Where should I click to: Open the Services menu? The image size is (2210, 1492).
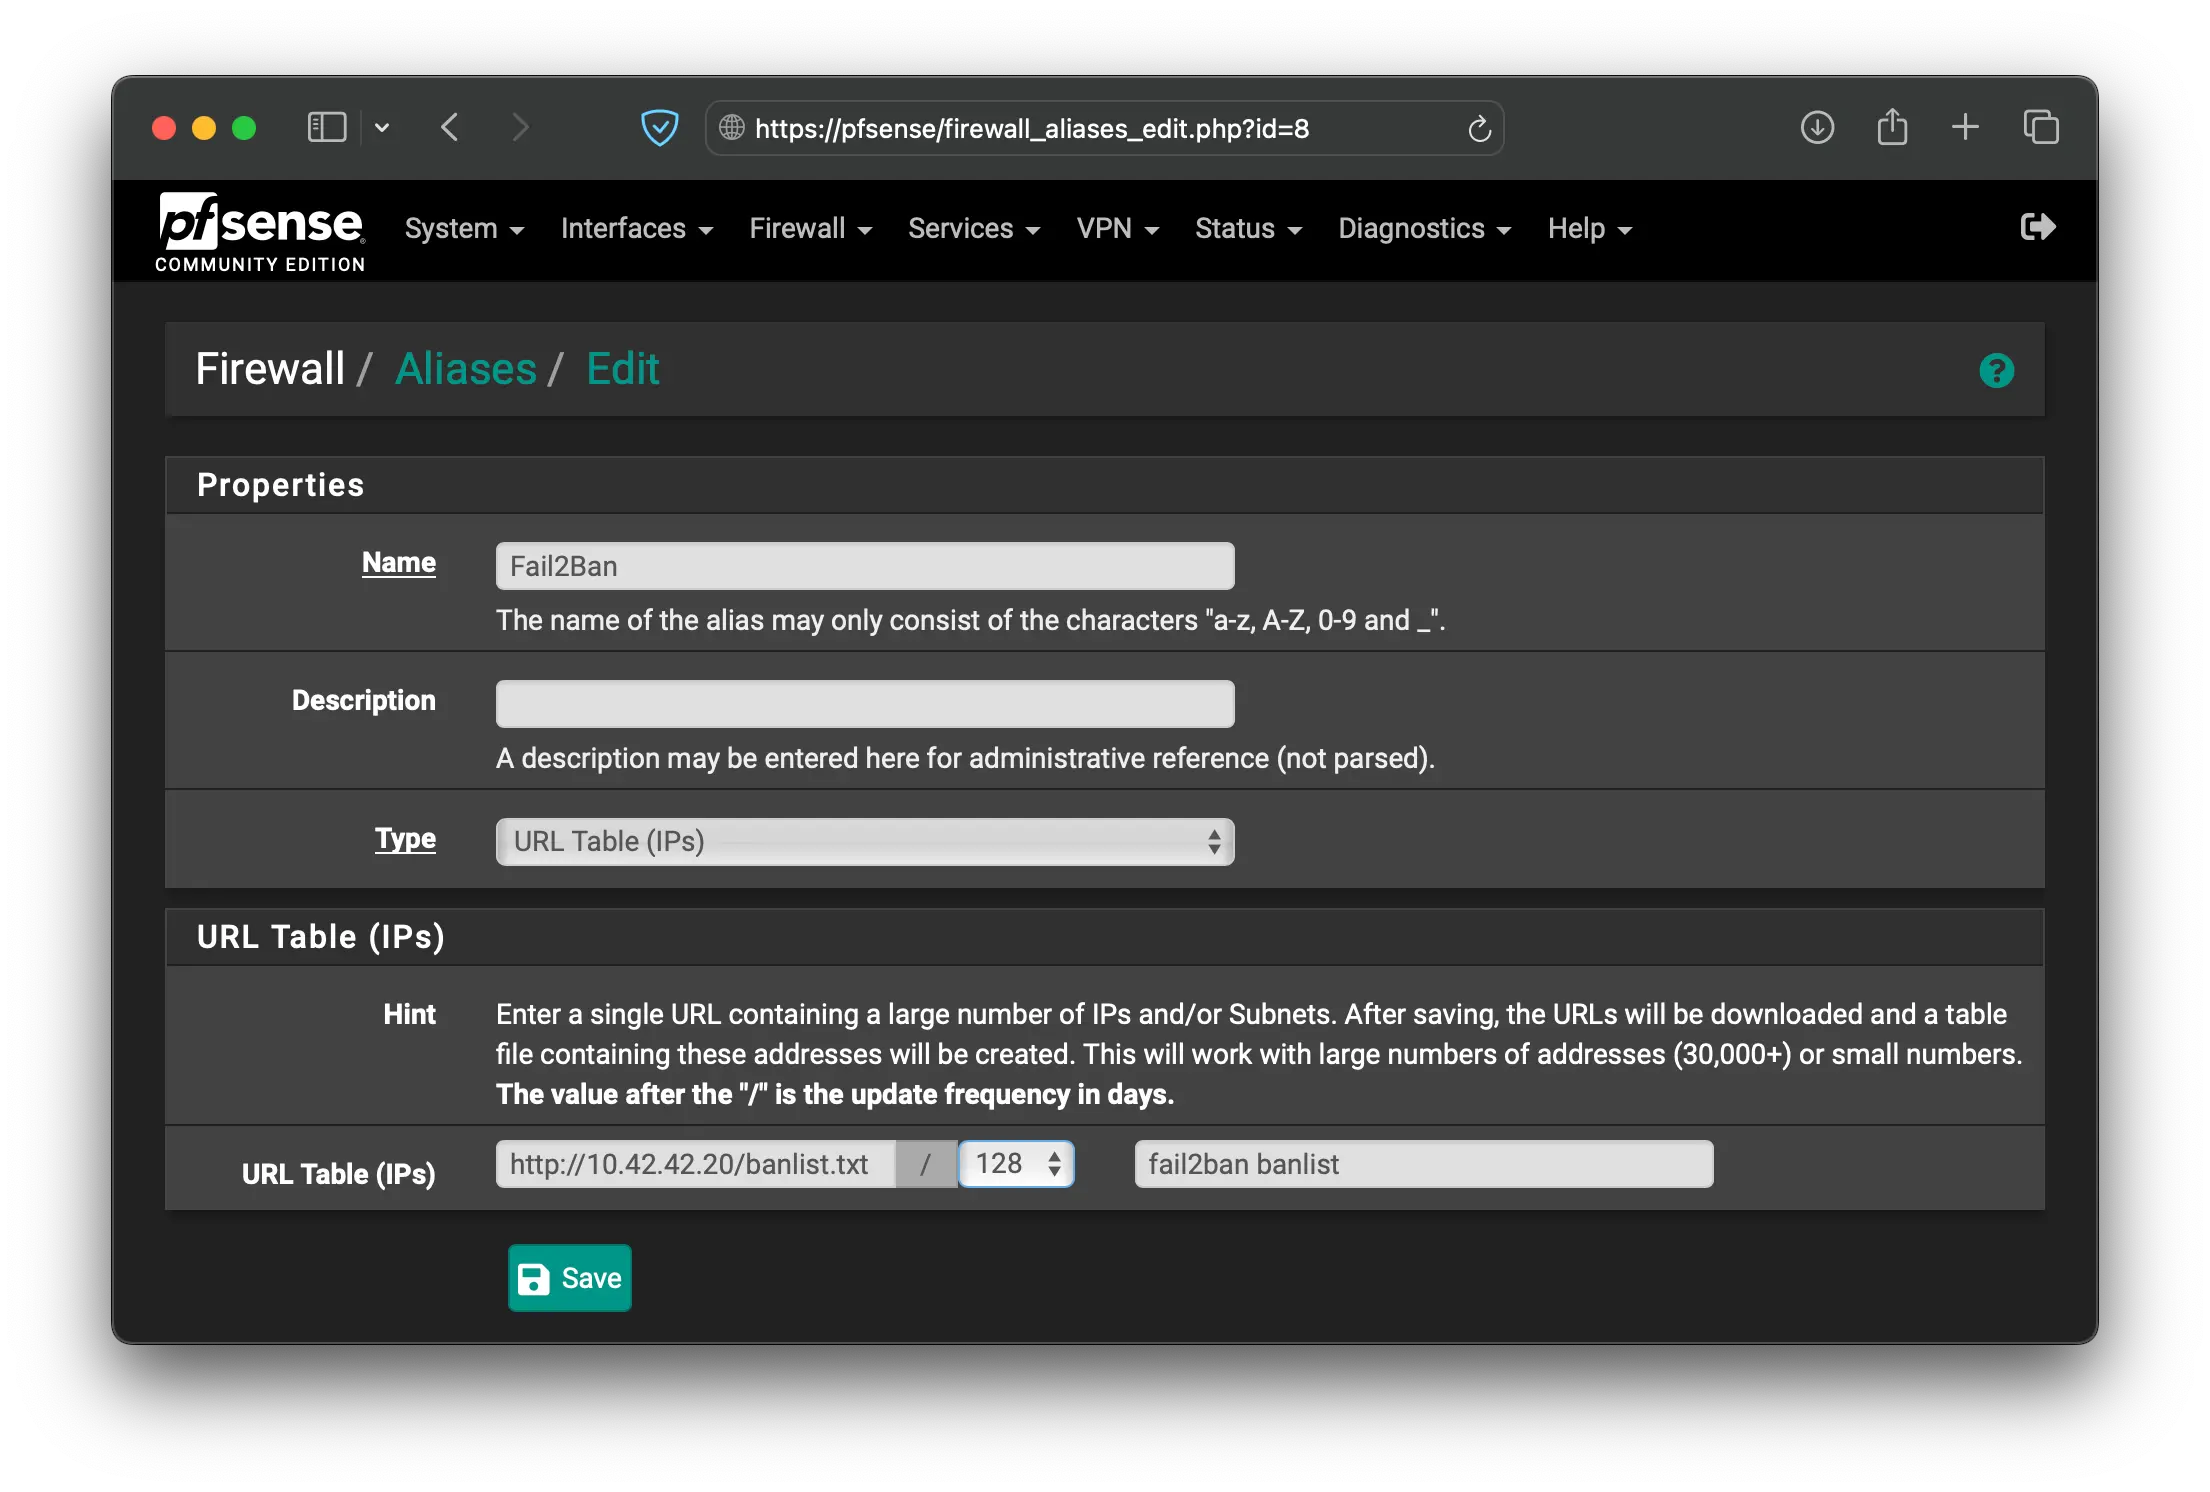coord(973,229)
